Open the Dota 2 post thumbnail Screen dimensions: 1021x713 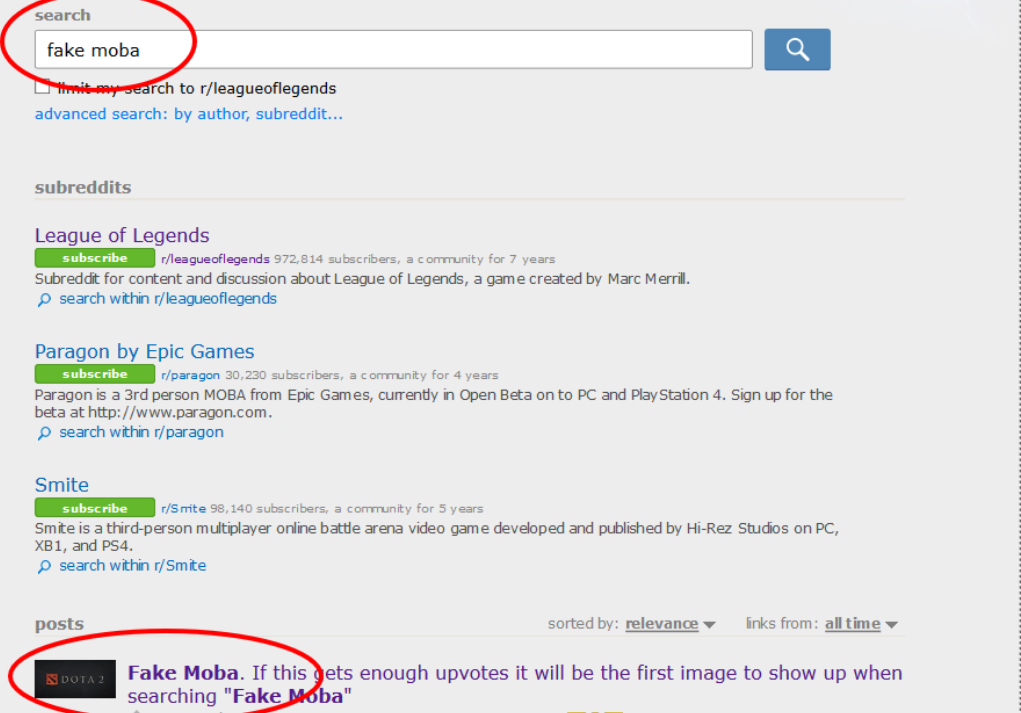tap(75, 679)
